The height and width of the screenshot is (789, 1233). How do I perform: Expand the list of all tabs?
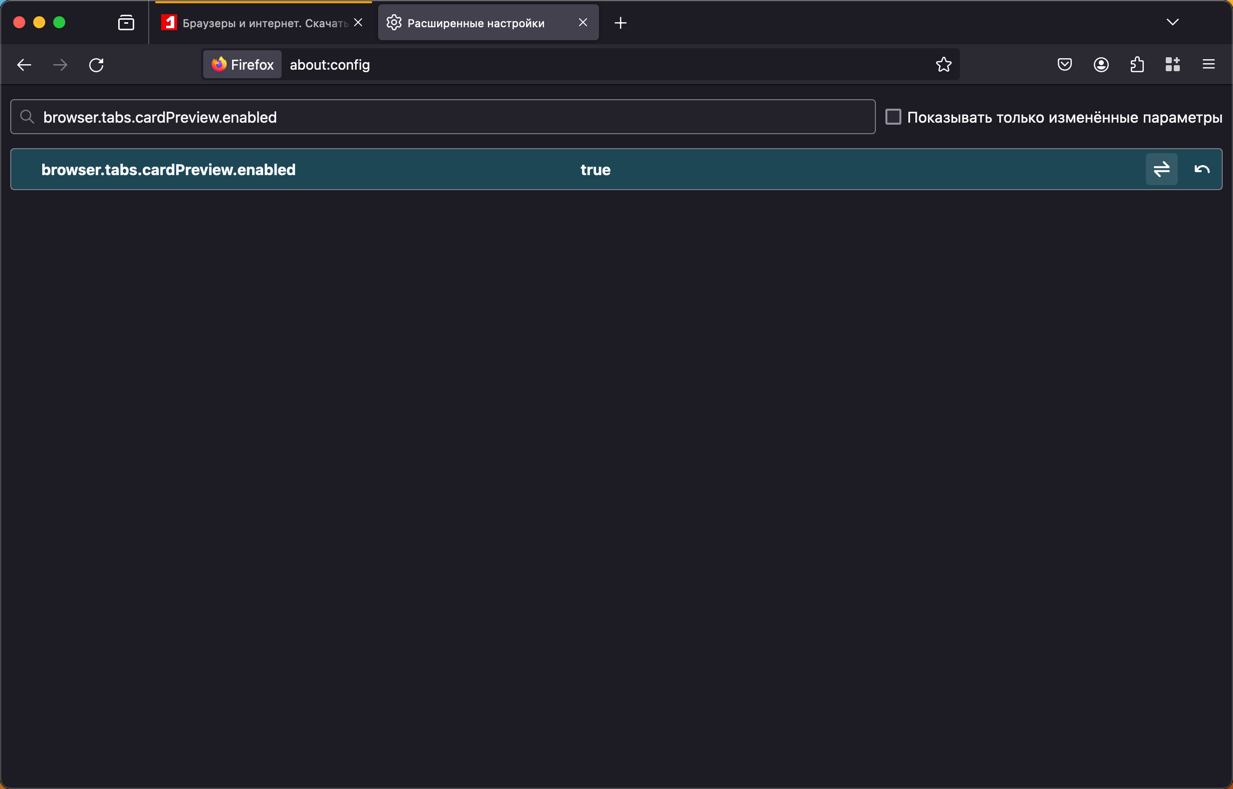(x=1172, y=22)
